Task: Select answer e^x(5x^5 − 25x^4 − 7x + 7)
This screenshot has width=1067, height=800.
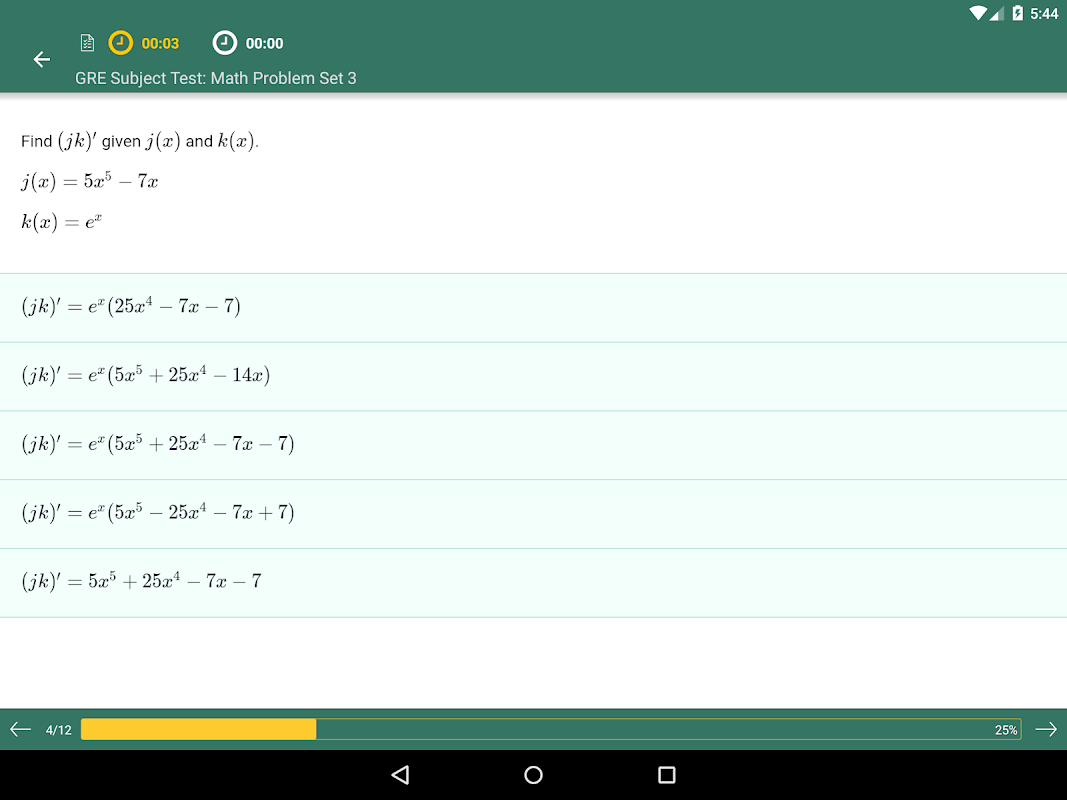Action: pyautogui.click(x=534, y=514)
